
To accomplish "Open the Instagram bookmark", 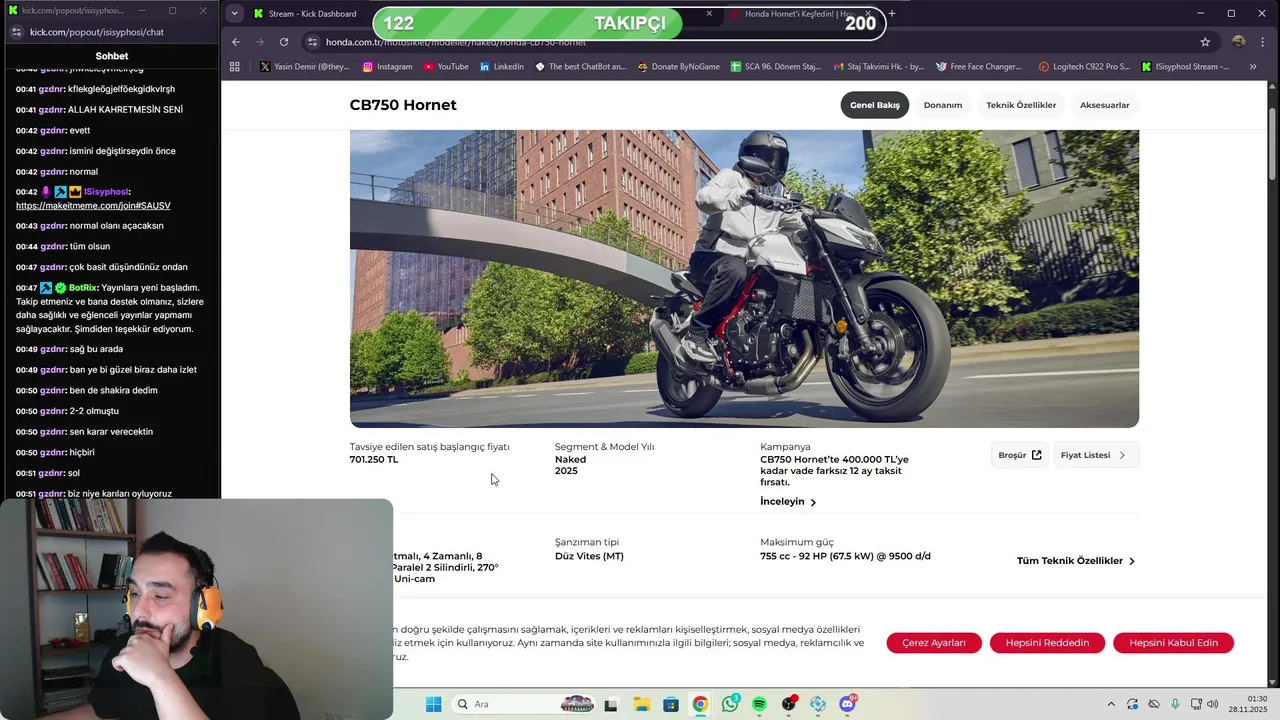I will pos(387,67).
